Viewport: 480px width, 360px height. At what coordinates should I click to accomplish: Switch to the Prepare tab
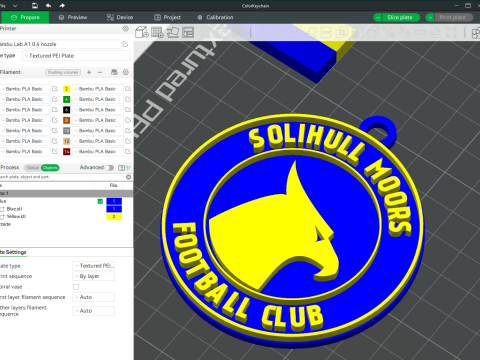click(25, 17)
